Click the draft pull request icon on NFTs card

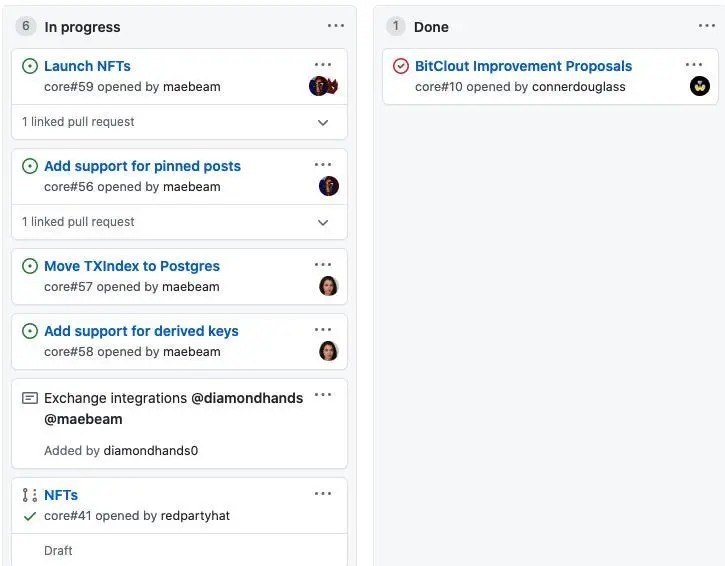point(30,495)
